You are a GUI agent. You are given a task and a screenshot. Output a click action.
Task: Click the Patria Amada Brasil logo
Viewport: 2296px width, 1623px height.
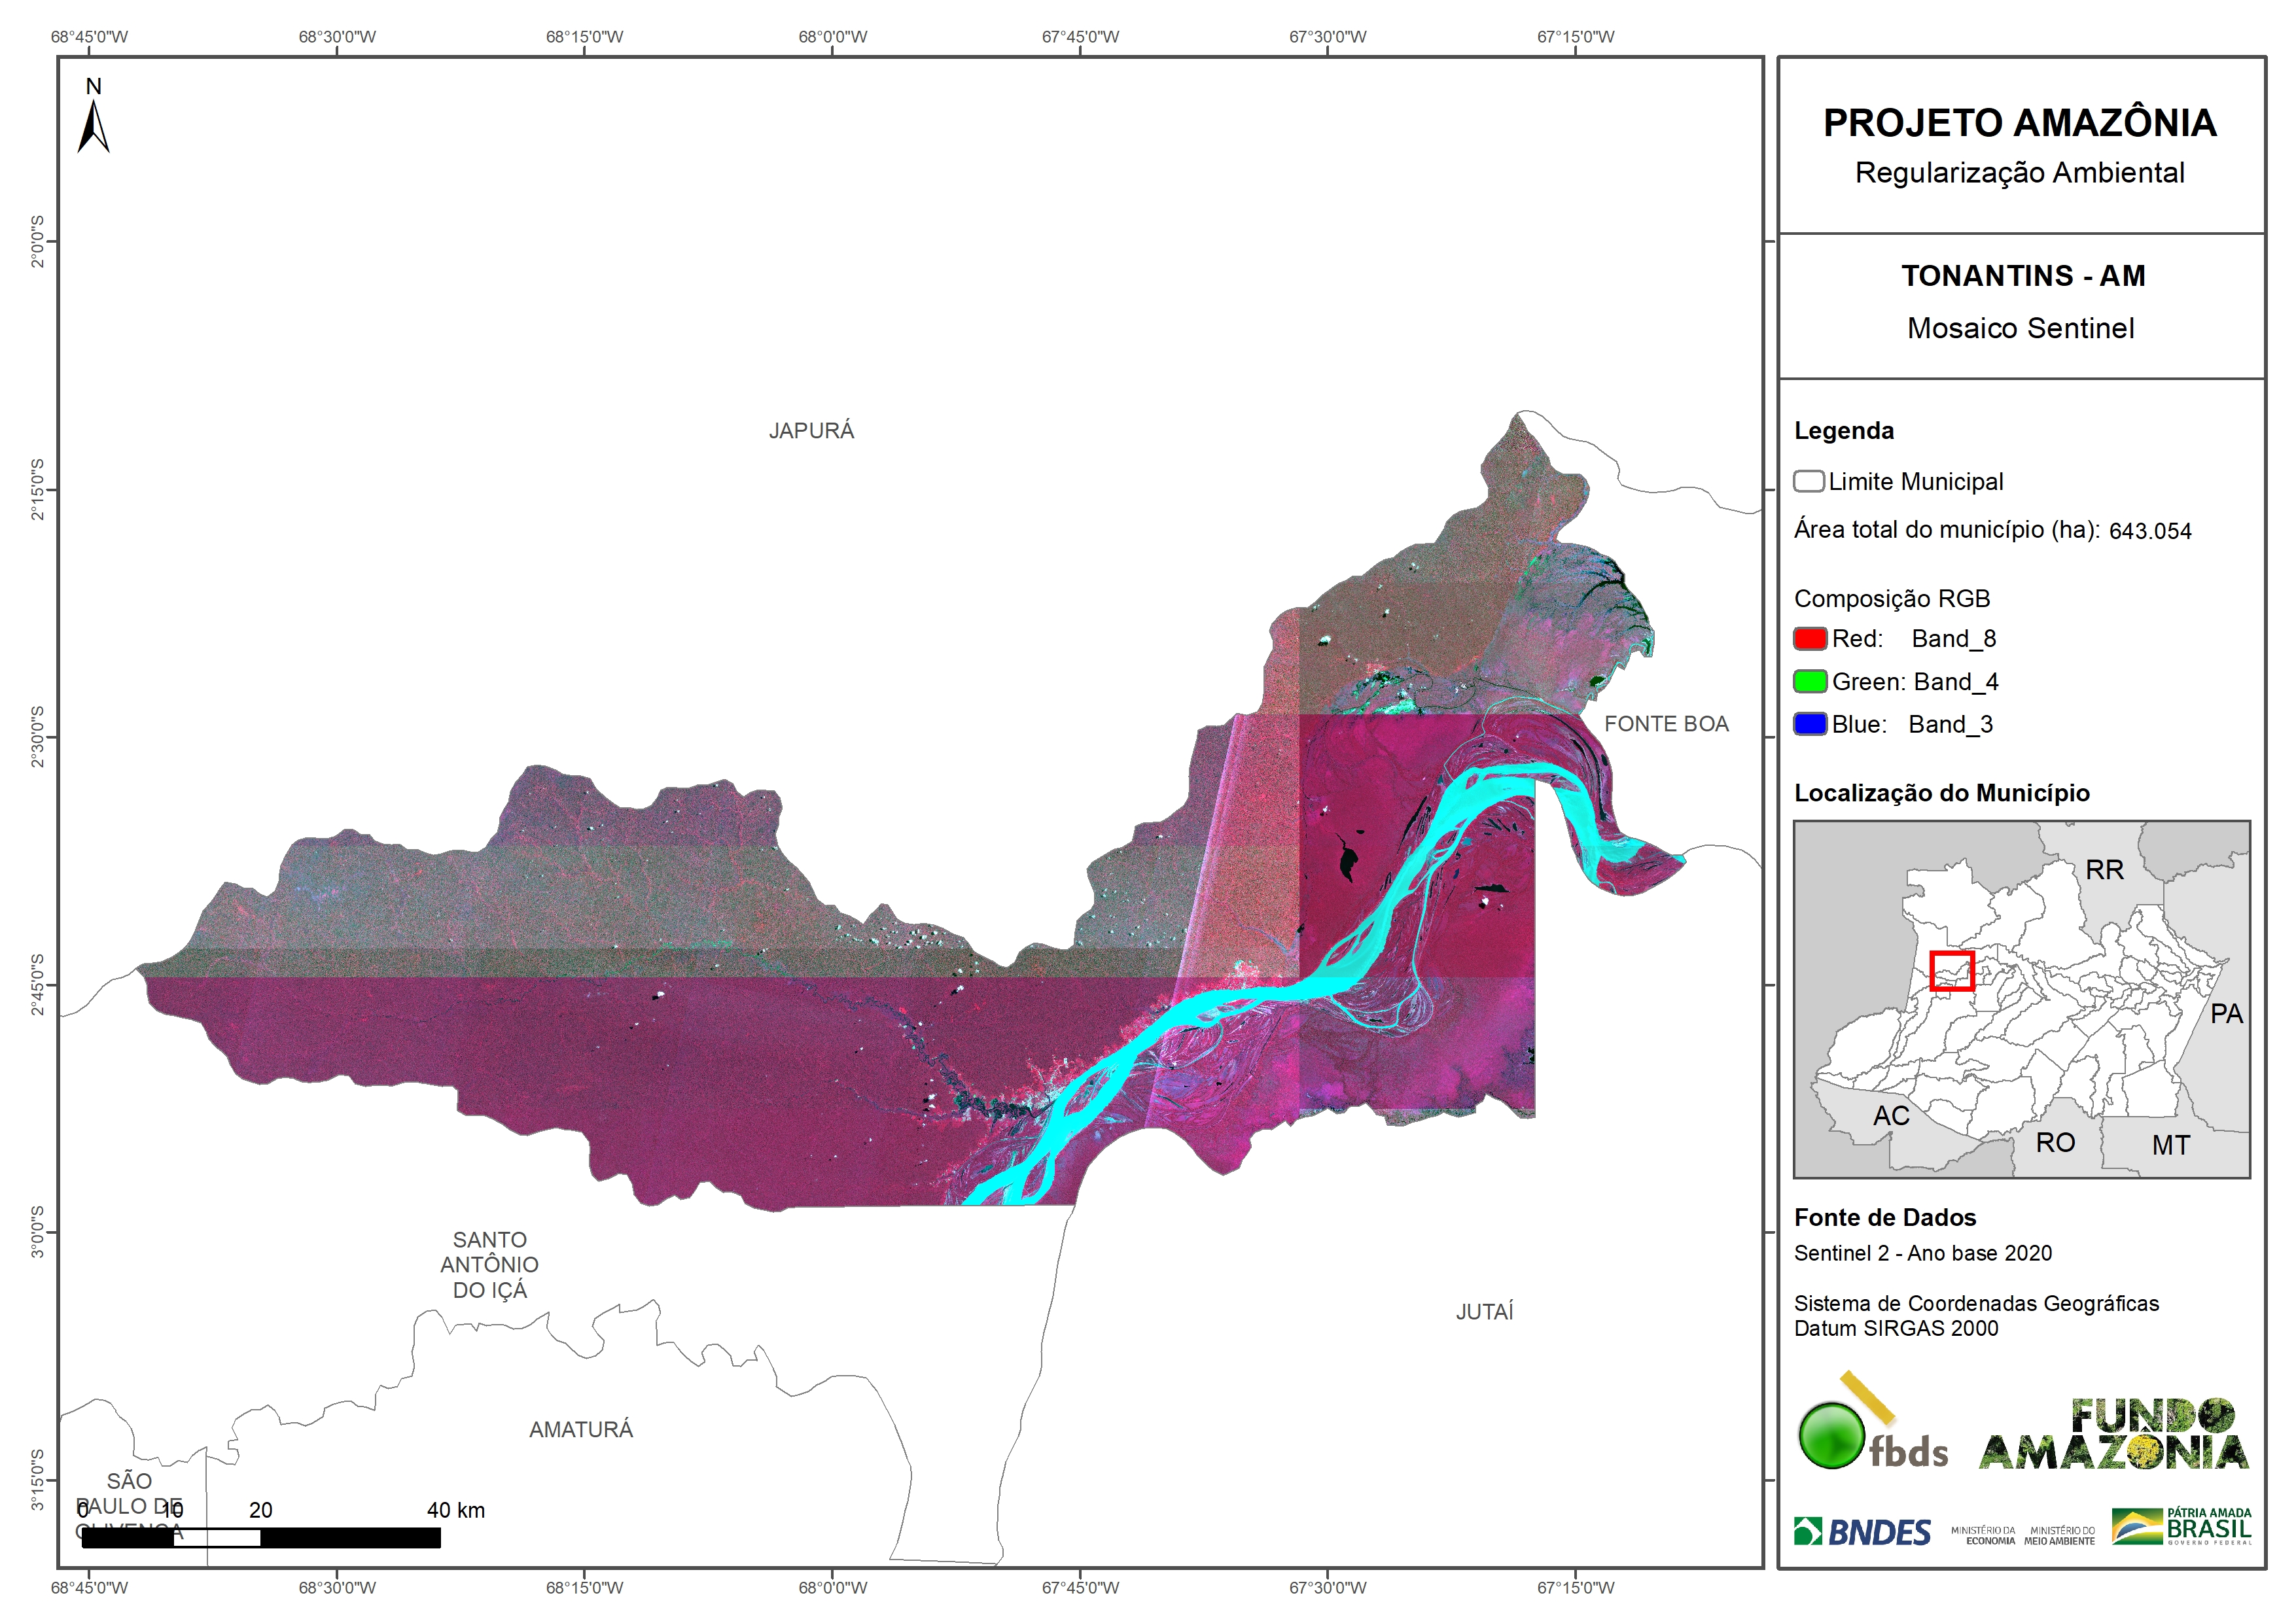click(x=2182, y=1526)
